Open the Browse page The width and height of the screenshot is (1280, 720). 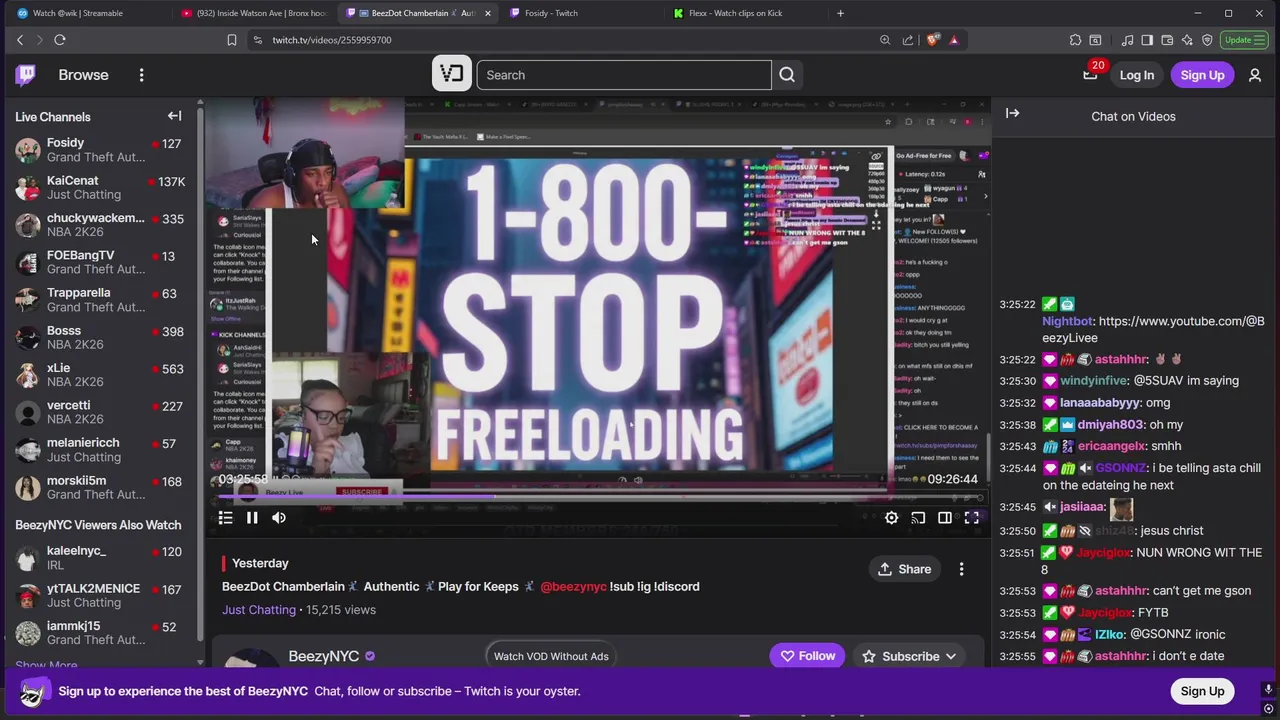click(83, 75)
